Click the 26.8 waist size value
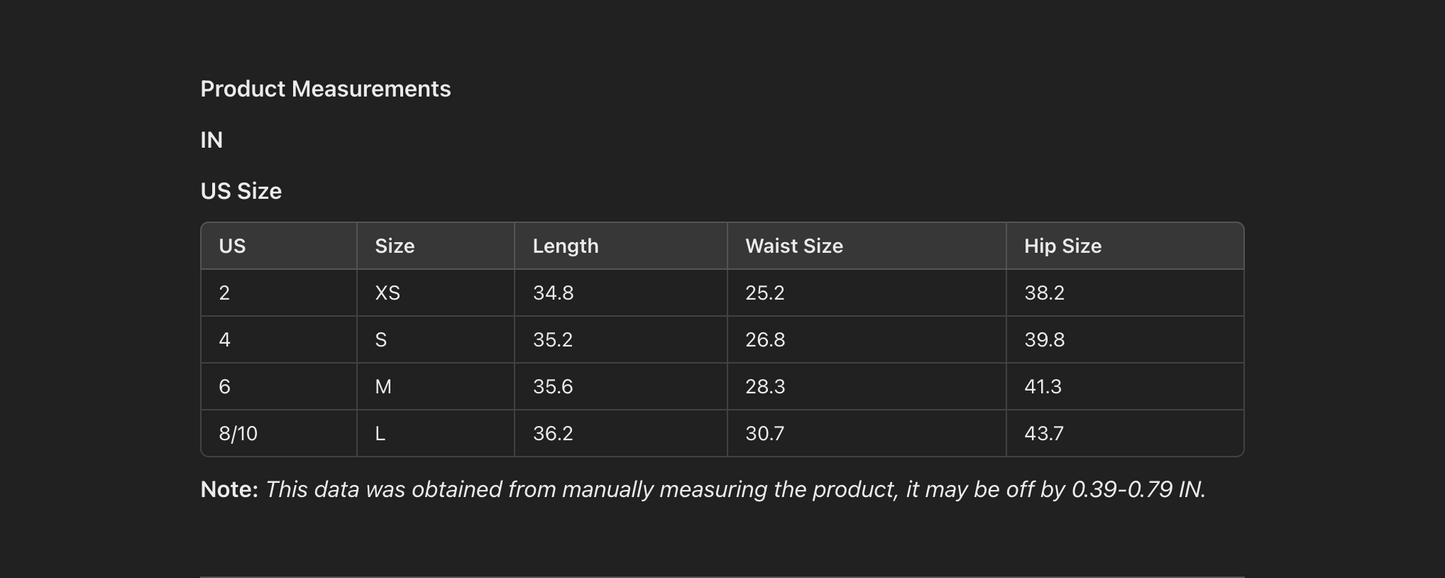 (x=765, y=340)
